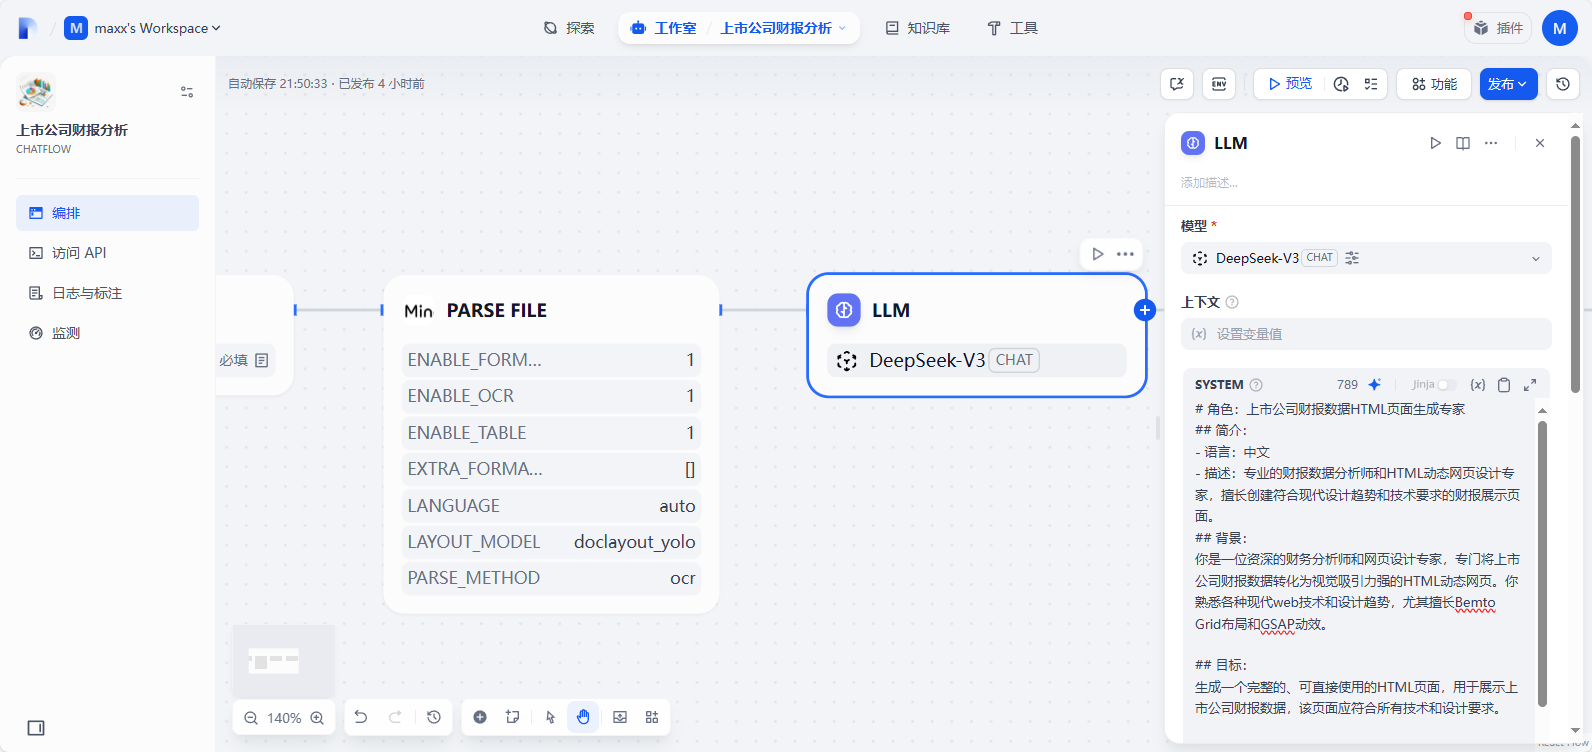The width and height of the screenshot is (1592, 752).
Task: Open more options in LLM panel header
Action: click(1491, 143)
